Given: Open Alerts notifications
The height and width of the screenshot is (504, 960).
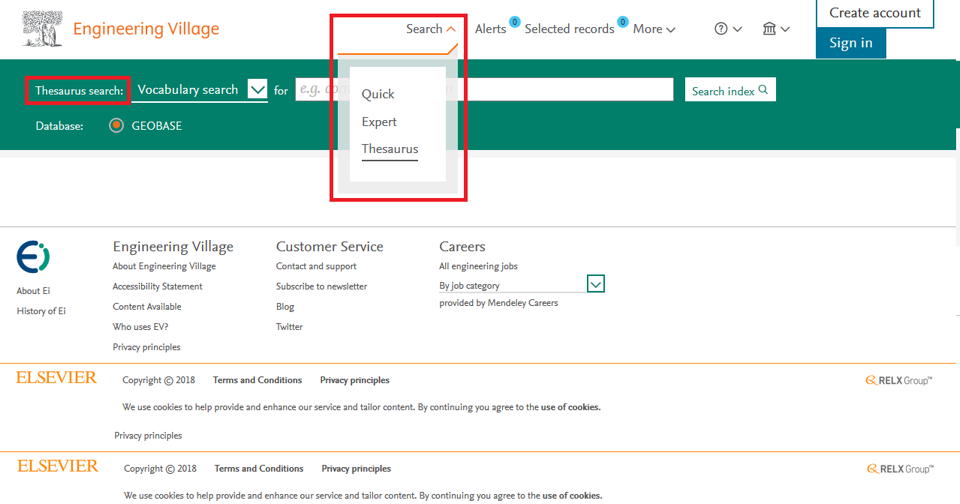Looking at the screenshot, I should click(x=490, y=29).
